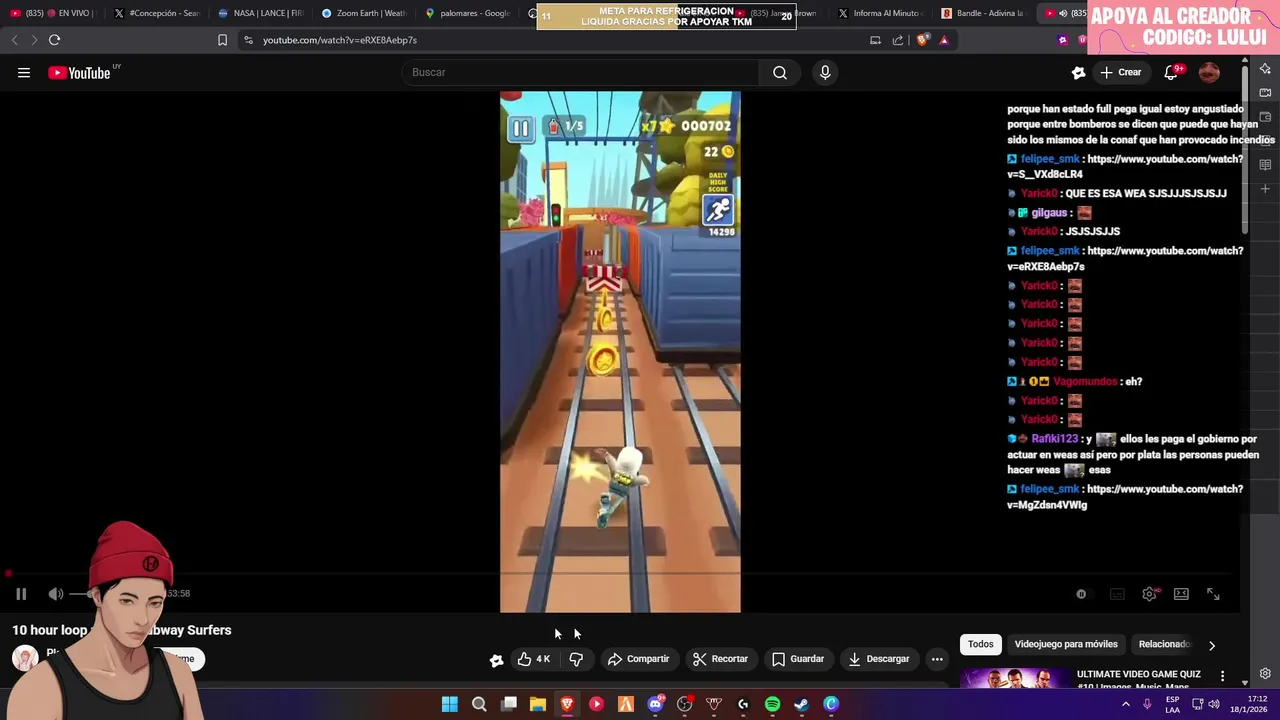Open Ultimate Video Game Quiz thumbnail
This screenshot has width=1280, height=720.
pos(1014,679)
